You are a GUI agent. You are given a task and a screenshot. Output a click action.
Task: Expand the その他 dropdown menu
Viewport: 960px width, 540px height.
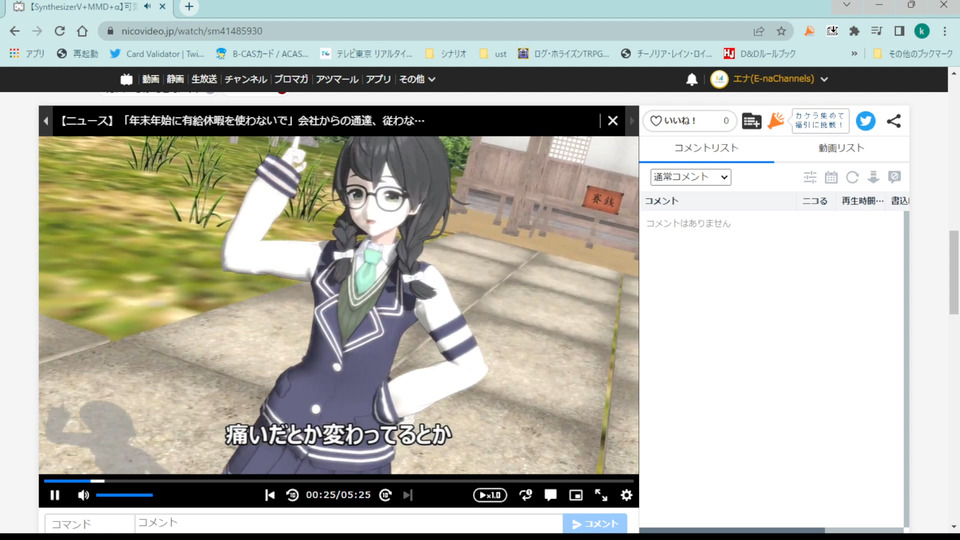[417, 79]
